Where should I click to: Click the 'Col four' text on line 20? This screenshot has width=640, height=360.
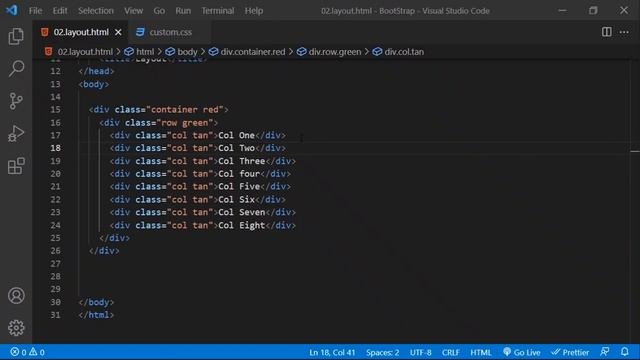click(239, 173)
